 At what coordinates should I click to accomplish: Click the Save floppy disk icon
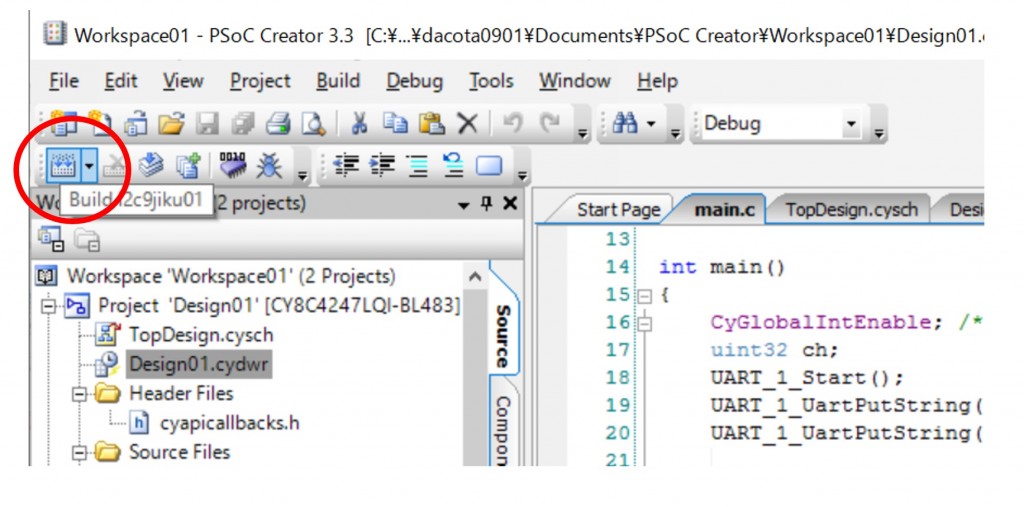click(x=207, y=123)
